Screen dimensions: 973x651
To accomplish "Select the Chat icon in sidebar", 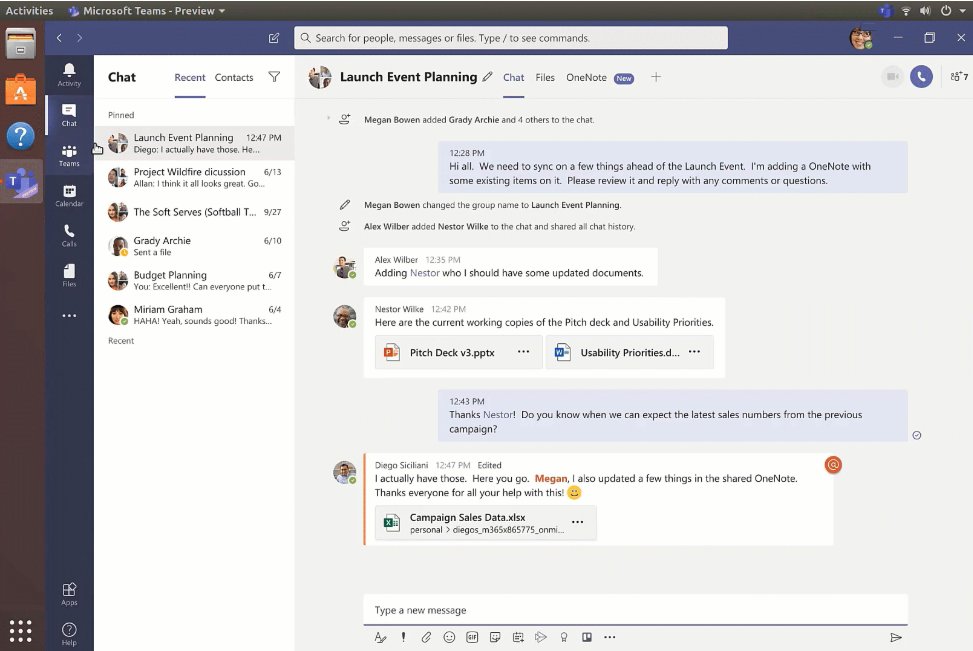I will [69, 115].
